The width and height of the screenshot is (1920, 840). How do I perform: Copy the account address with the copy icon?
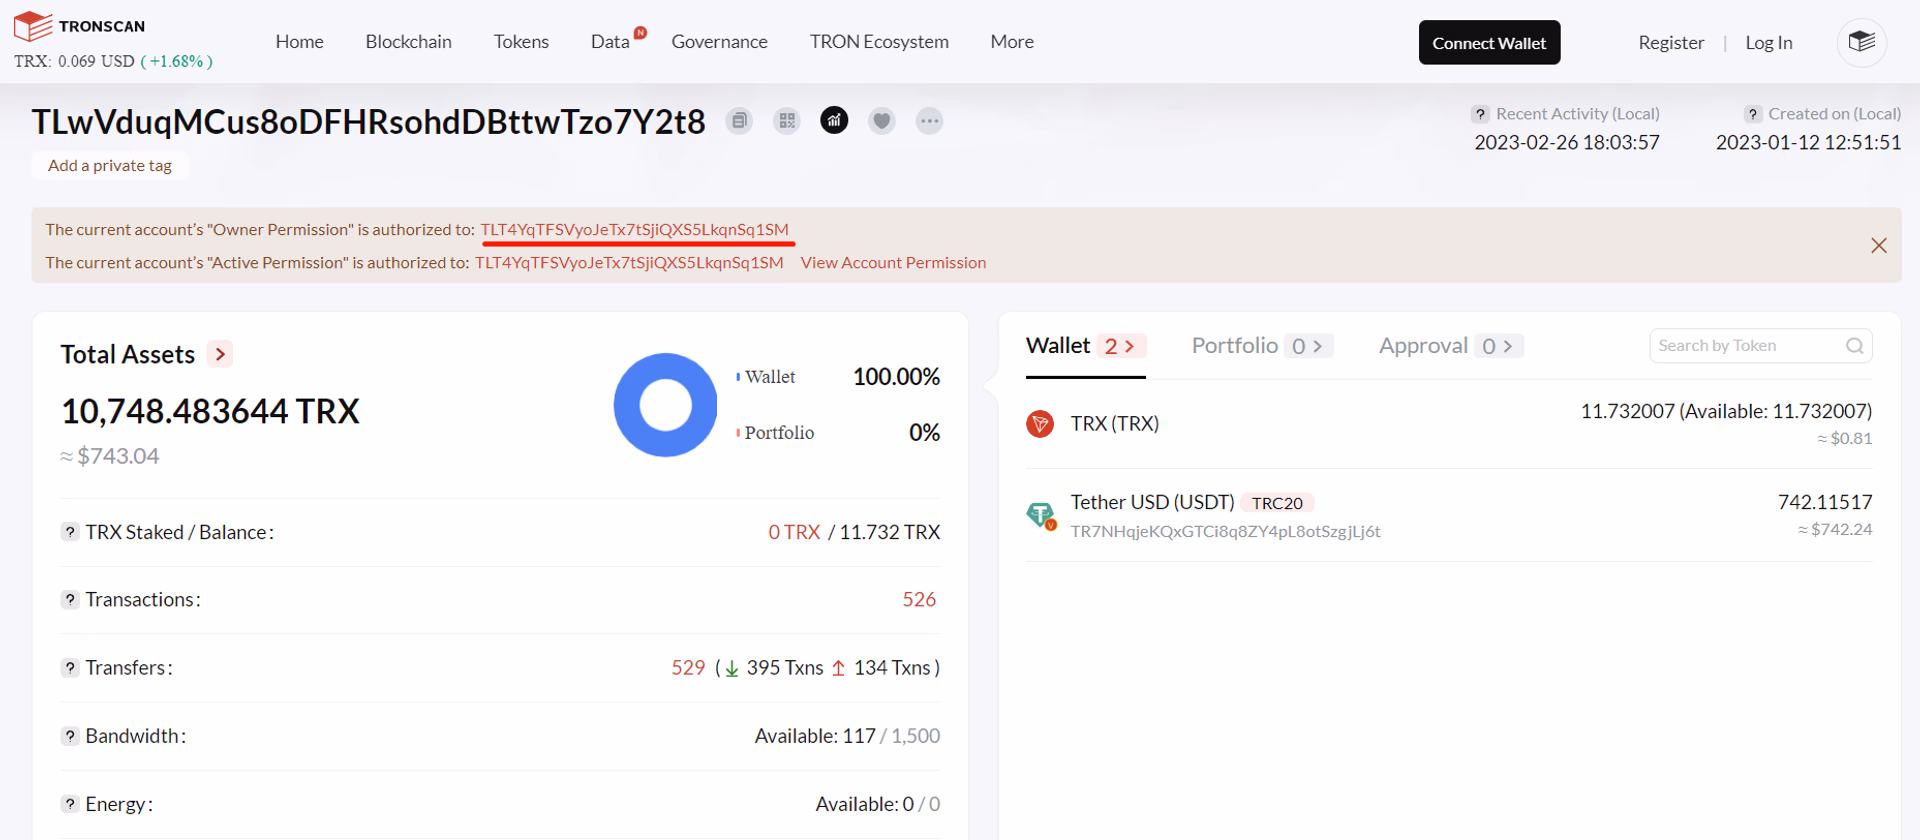point(739,121)
